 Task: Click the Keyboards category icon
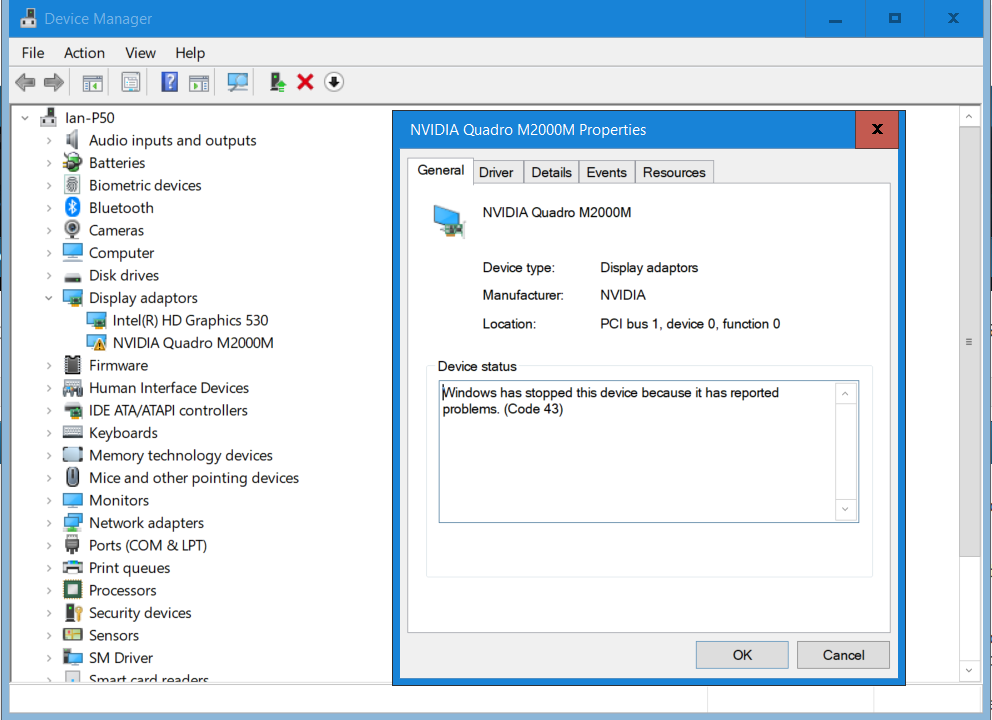click(73, 433)
